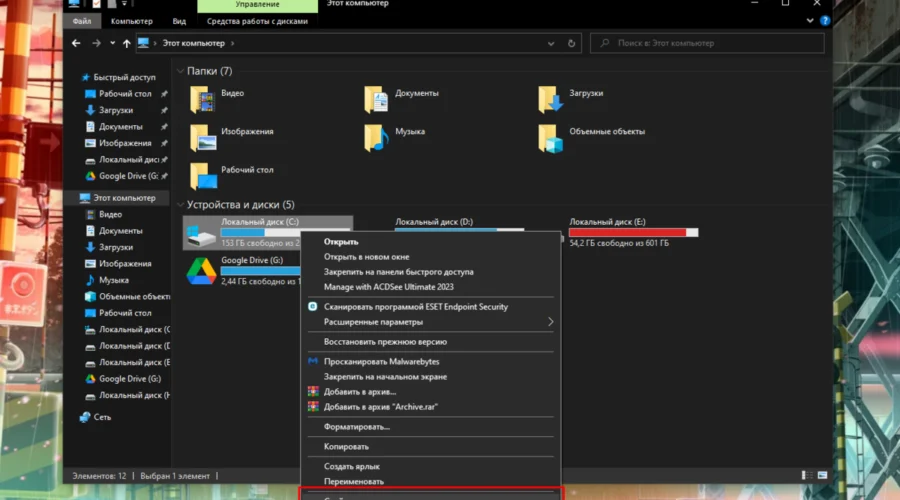Open Загрузки under Quick access
The width and height of the screenshot is (900, 500).
115,110
